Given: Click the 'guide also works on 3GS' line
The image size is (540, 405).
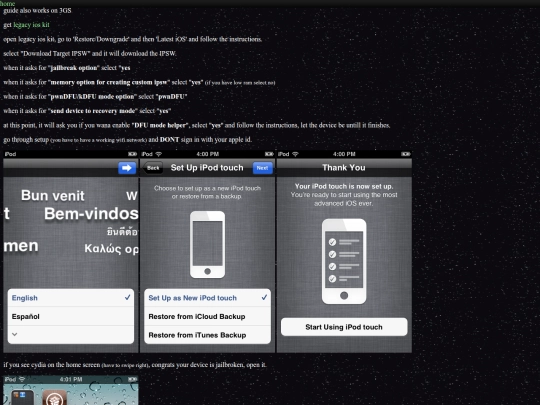Looking at the screenshot, I should (x=37, y=10).
